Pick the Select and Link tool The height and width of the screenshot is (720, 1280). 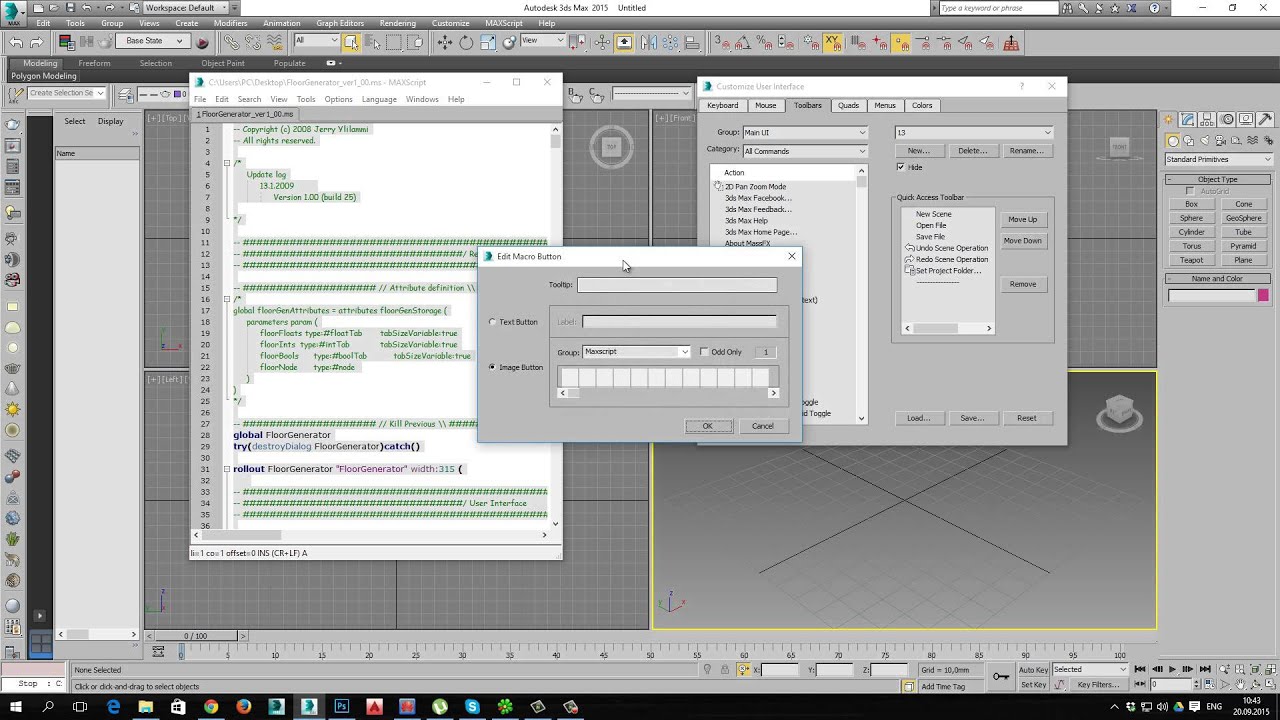click(x=231, y=42)
